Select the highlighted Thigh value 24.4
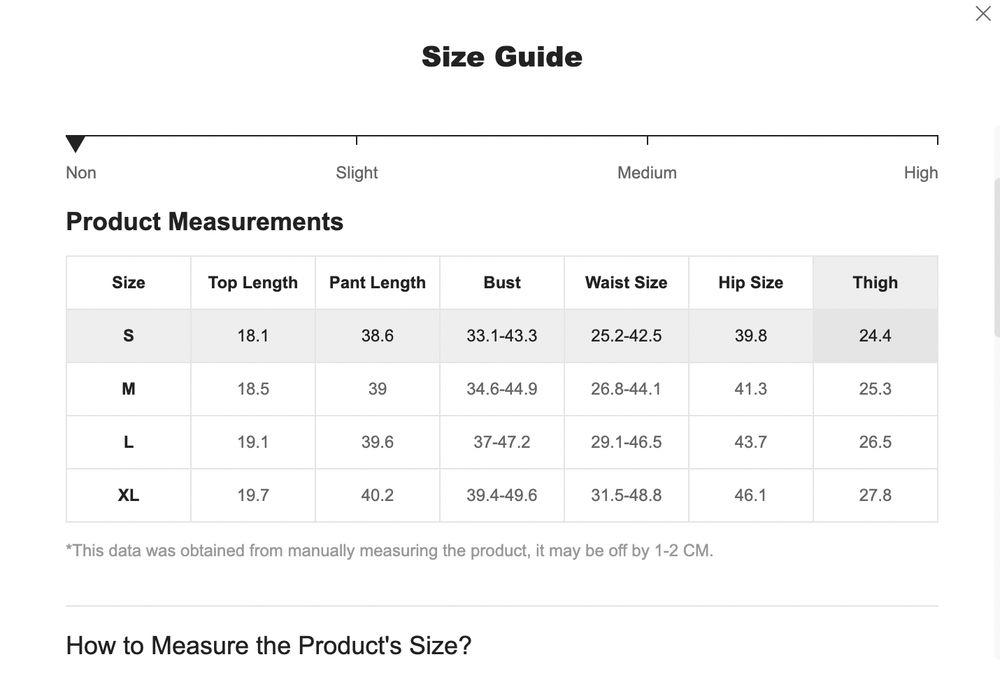 pyautogui.click(x=874, y=335)
